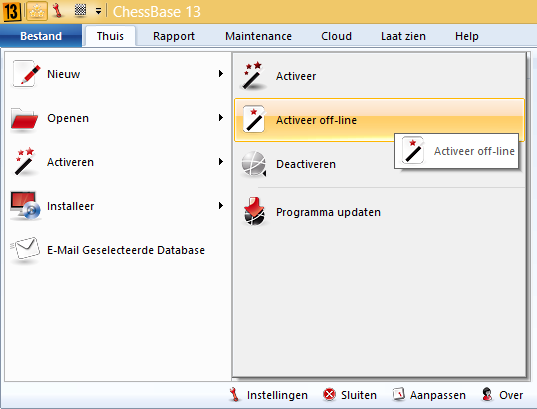Expand the Activeren submenu arrow
537x409 pixels.
(221, 161)
